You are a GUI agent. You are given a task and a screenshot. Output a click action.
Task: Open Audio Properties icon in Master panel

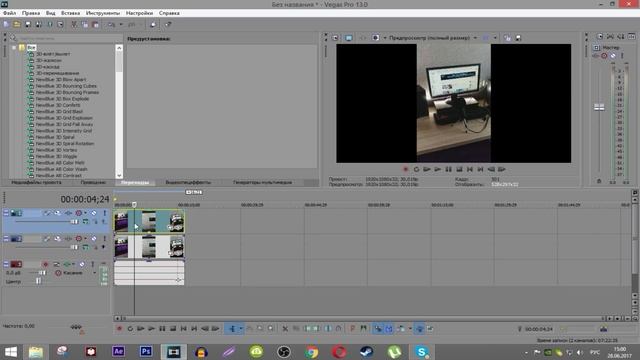point(600,37)
